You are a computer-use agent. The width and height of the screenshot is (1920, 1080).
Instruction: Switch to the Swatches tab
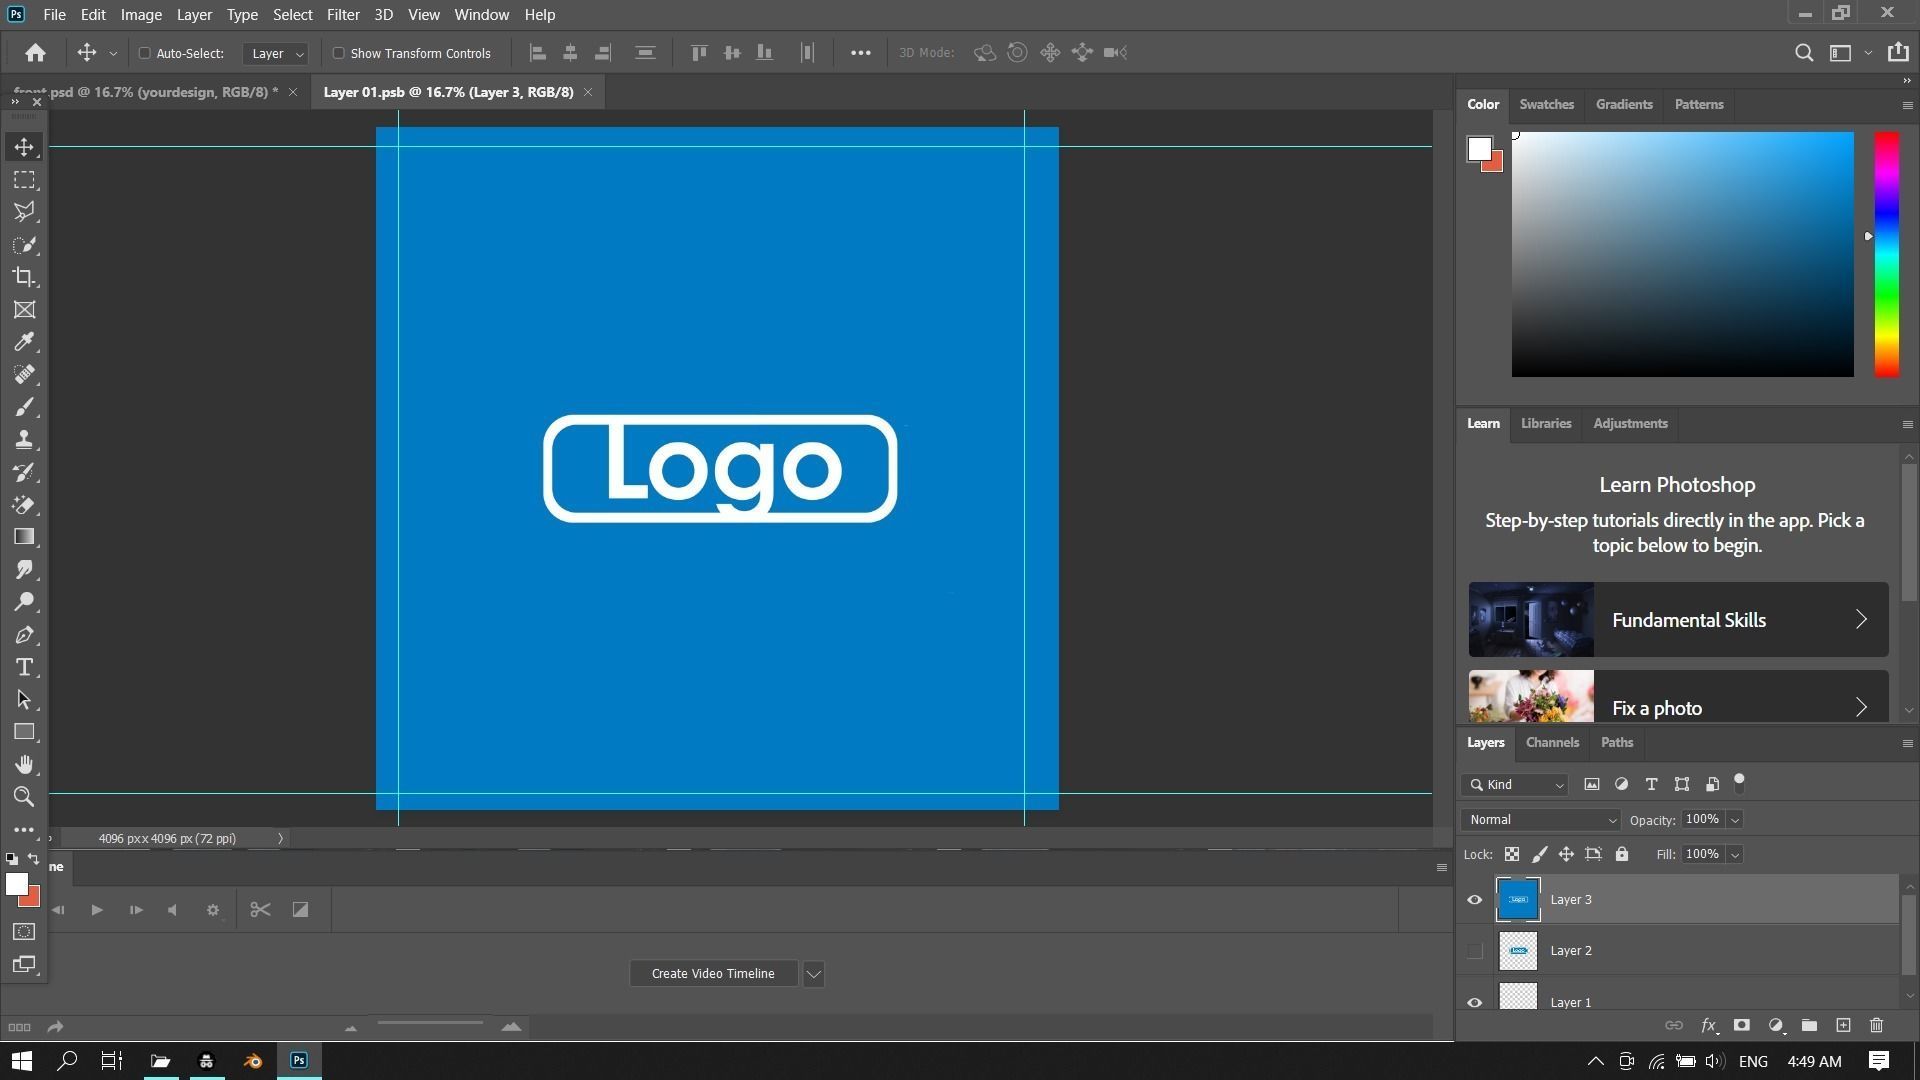coord(1545,104)
